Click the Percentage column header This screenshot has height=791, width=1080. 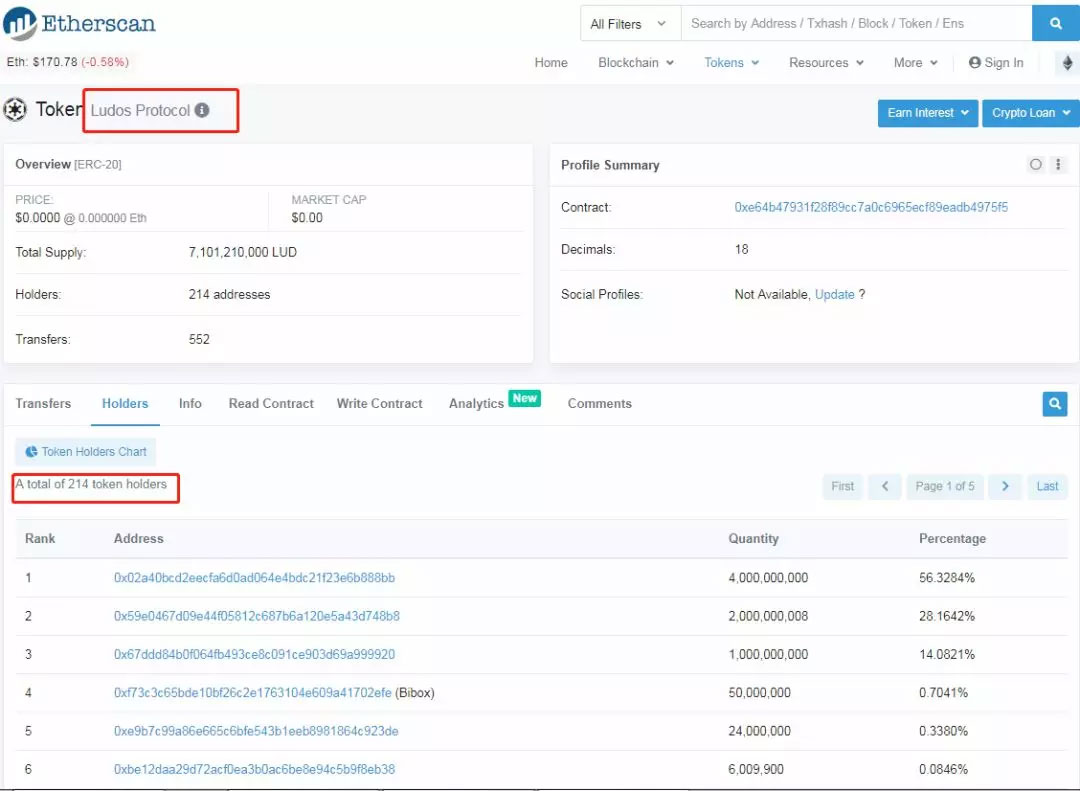953,539
